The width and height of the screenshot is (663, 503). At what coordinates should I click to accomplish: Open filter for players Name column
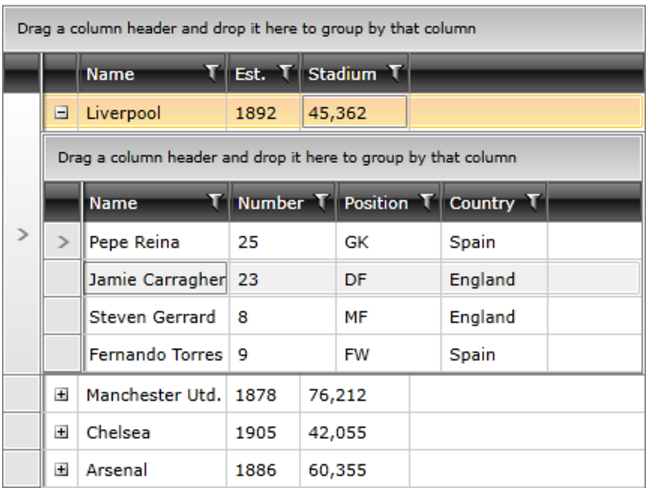click(215, 203)
